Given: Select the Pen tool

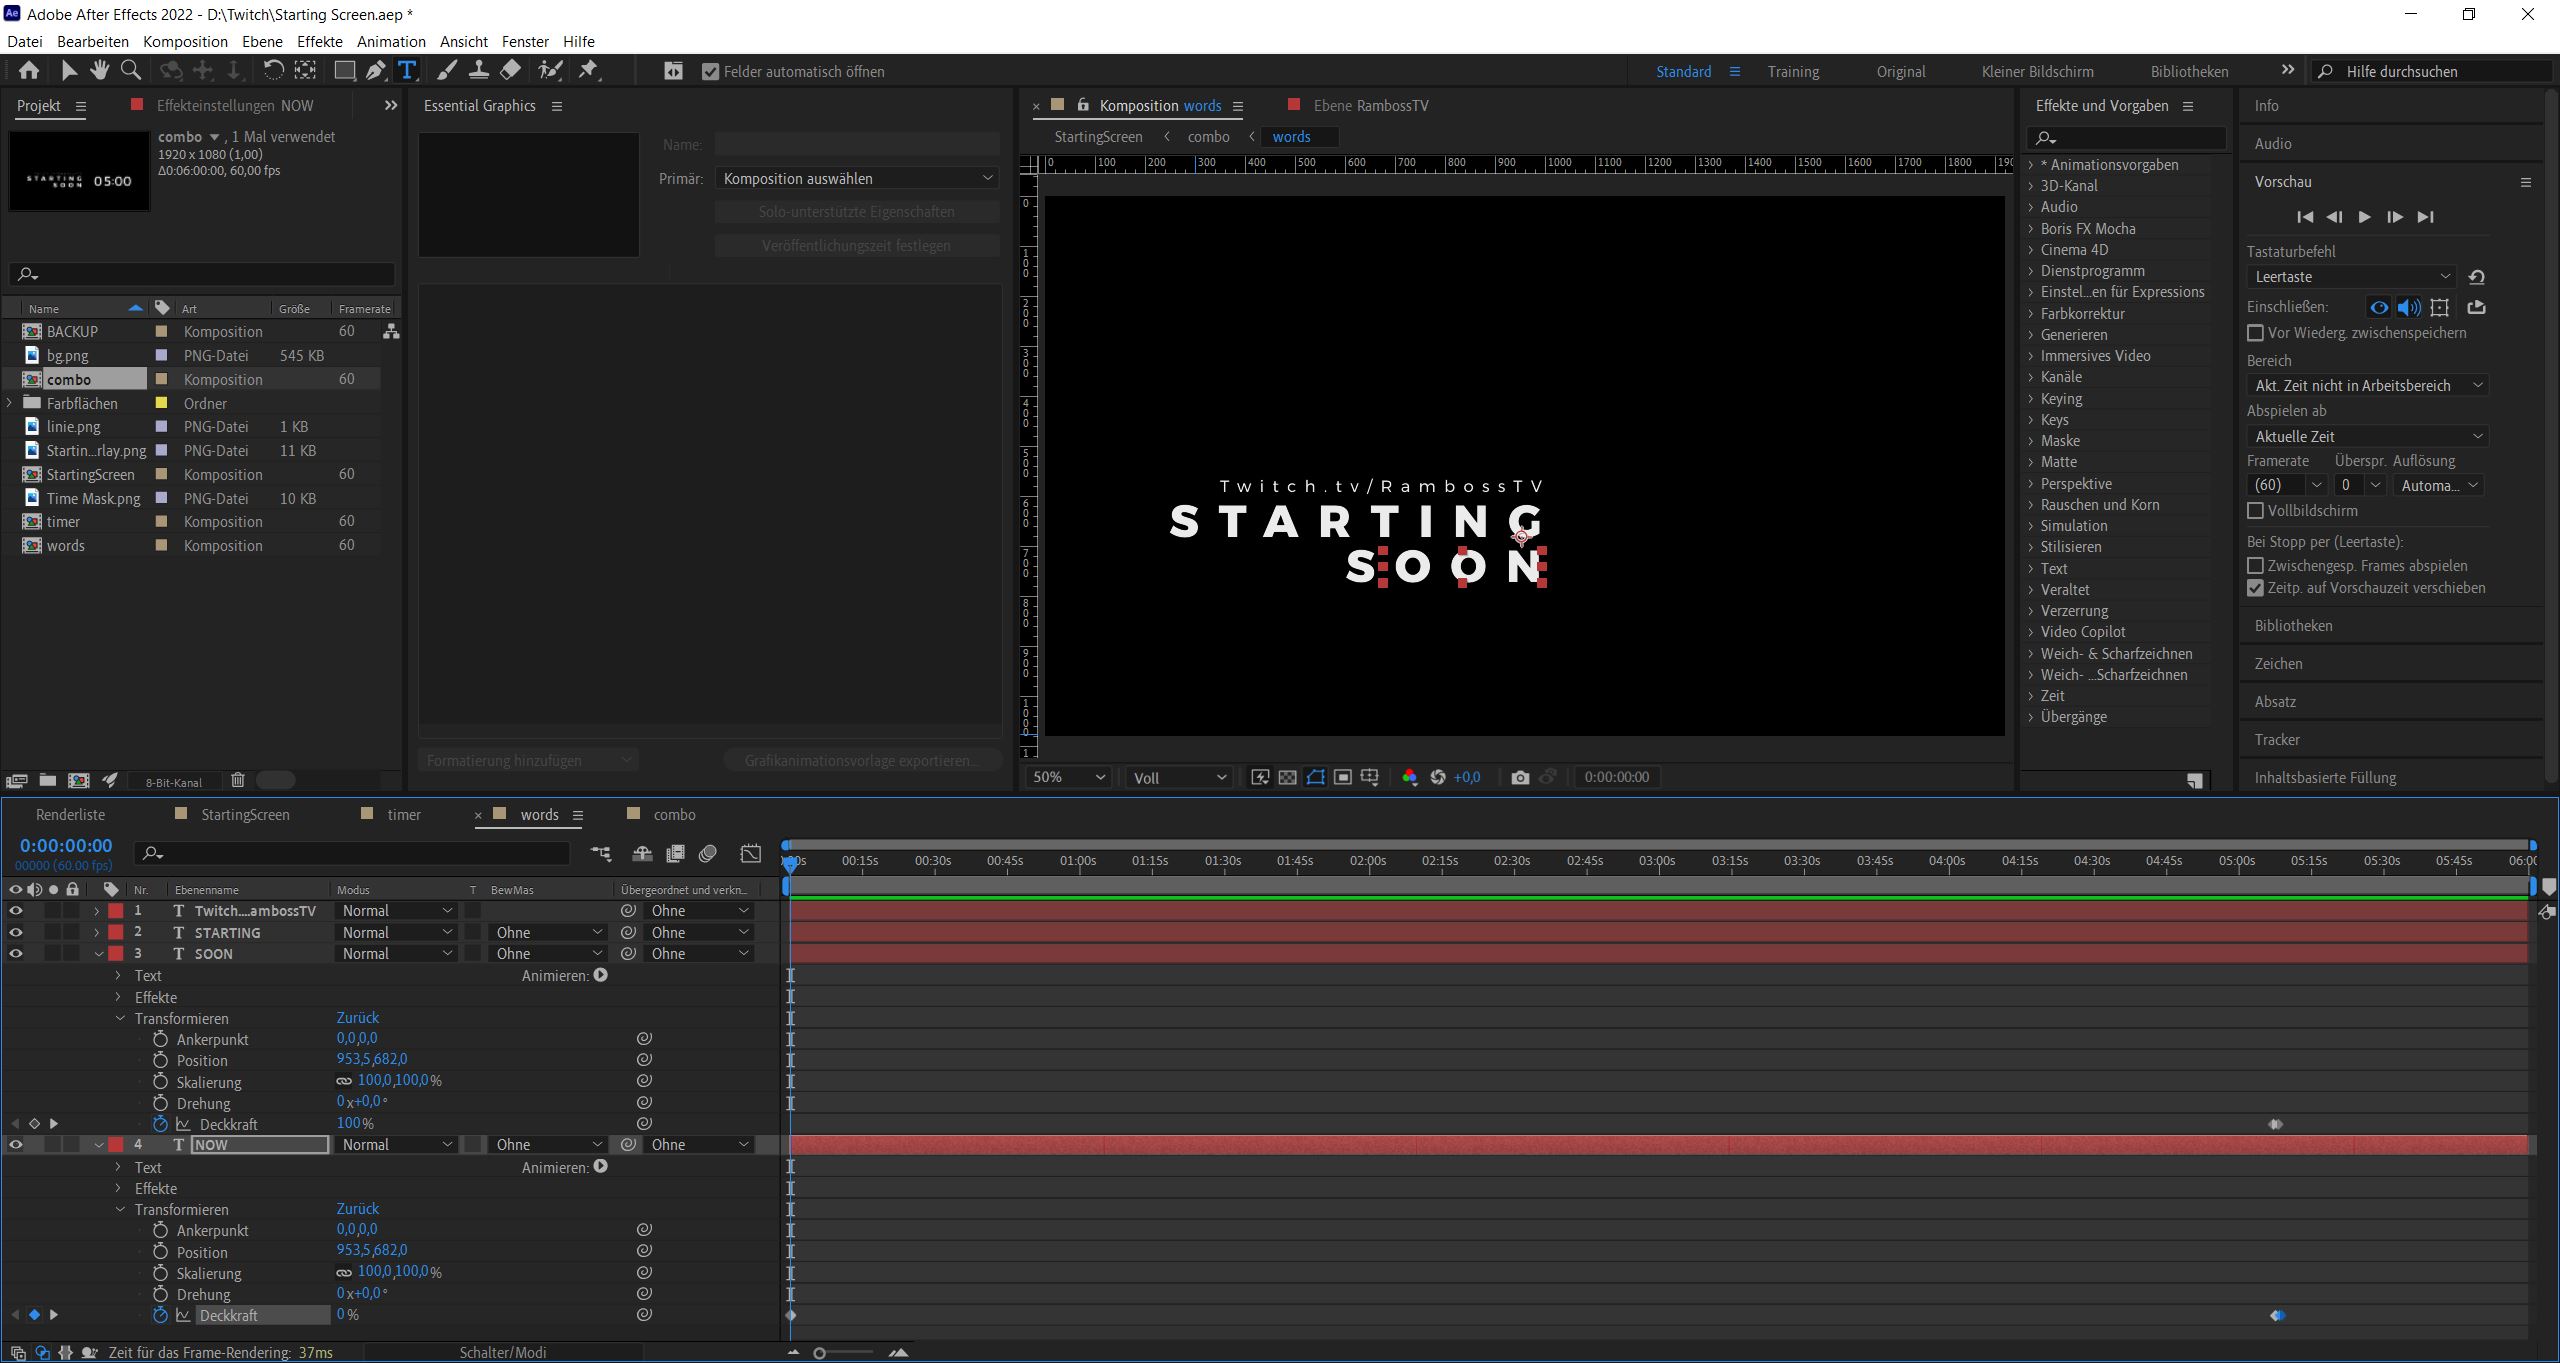Looking at the screenshot, I should pos(375,70).
